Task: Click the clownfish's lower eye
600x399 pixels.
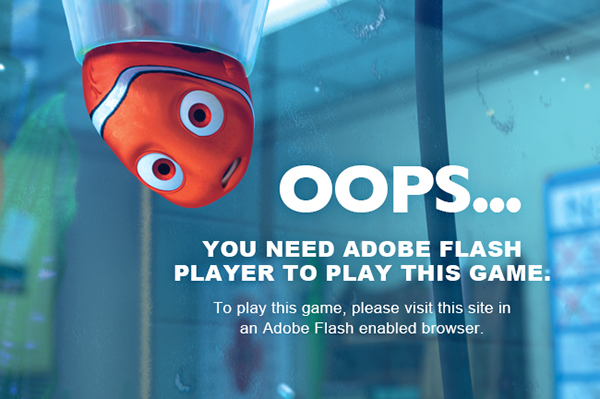Action: click(x=160, y=171)
